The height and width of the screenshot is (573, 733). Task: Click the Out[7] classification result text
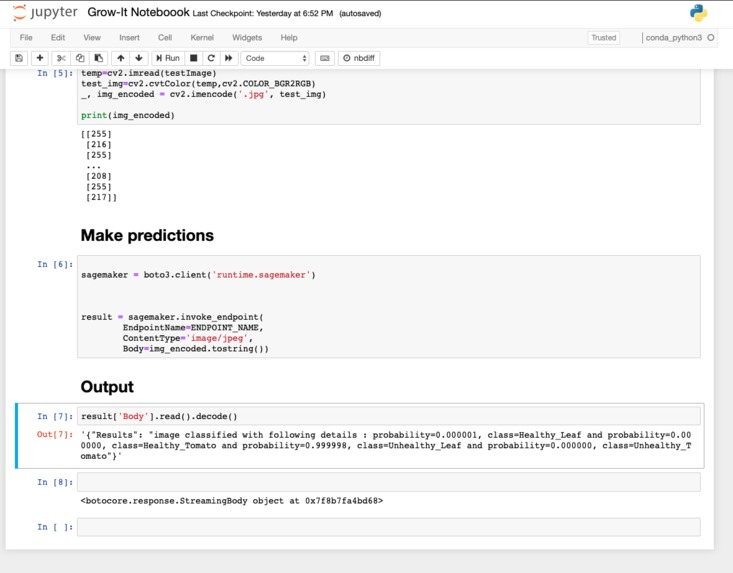[386, 445]
